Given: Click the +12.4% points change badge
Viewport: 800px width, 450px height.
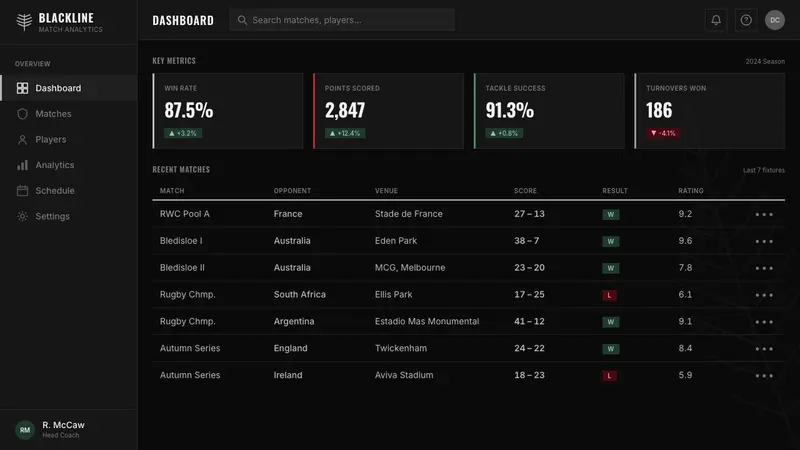Looking at the screenshot, I should click(345, 133).
